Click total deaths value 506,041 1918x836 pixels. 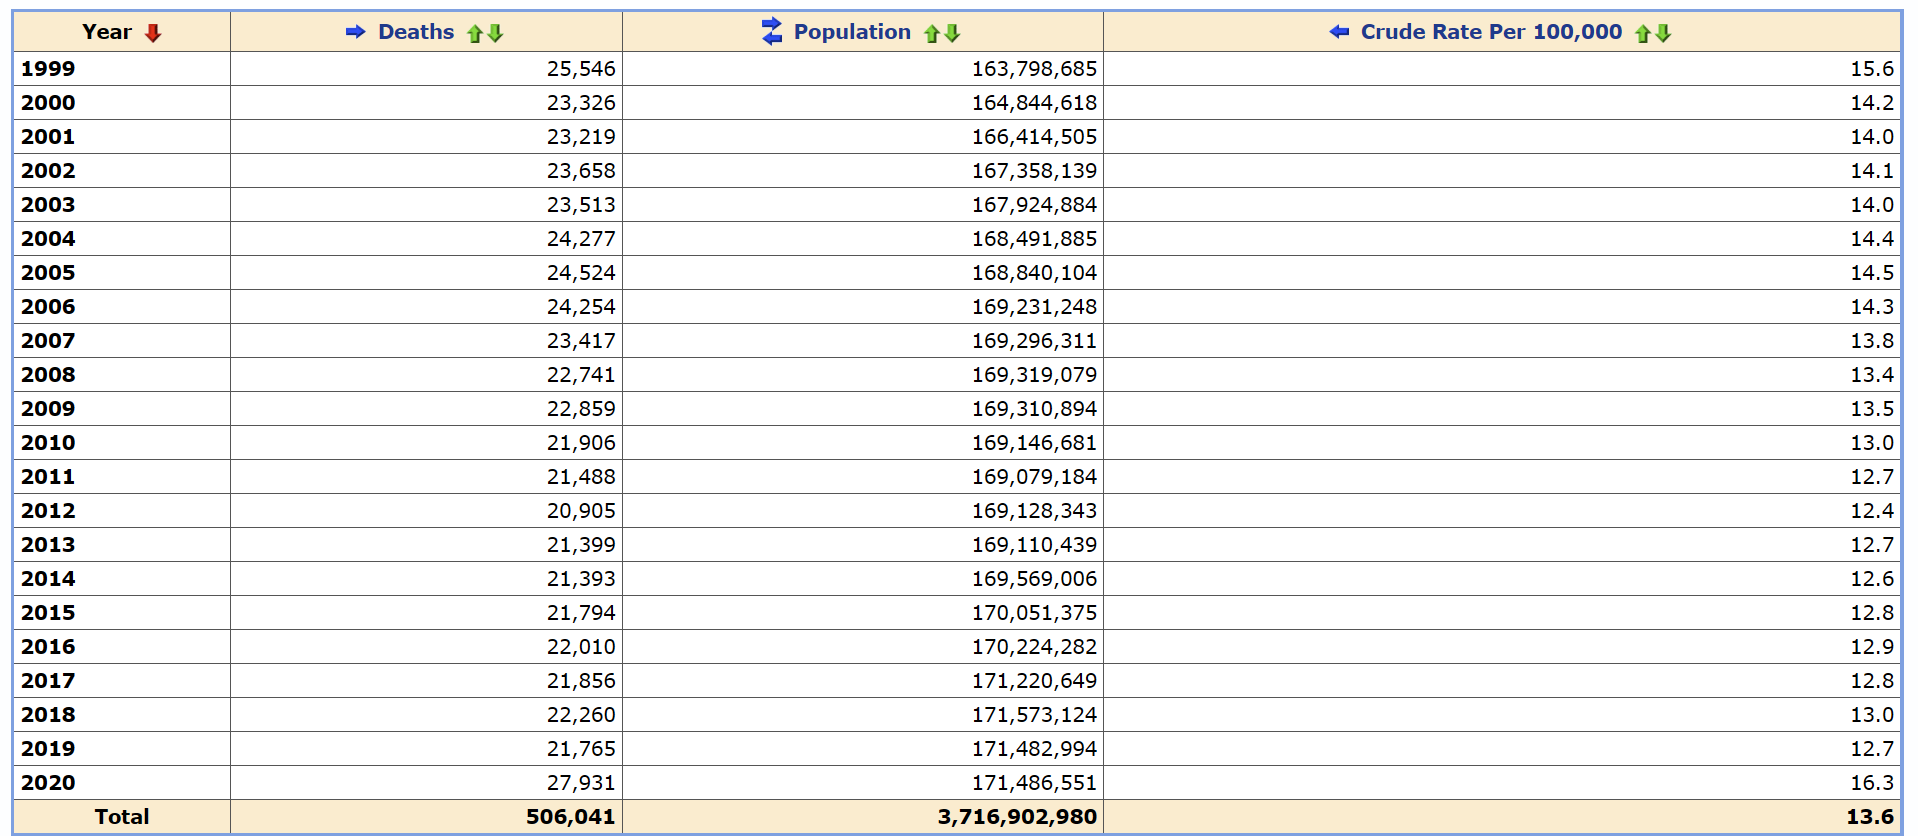tap(571, 817)
